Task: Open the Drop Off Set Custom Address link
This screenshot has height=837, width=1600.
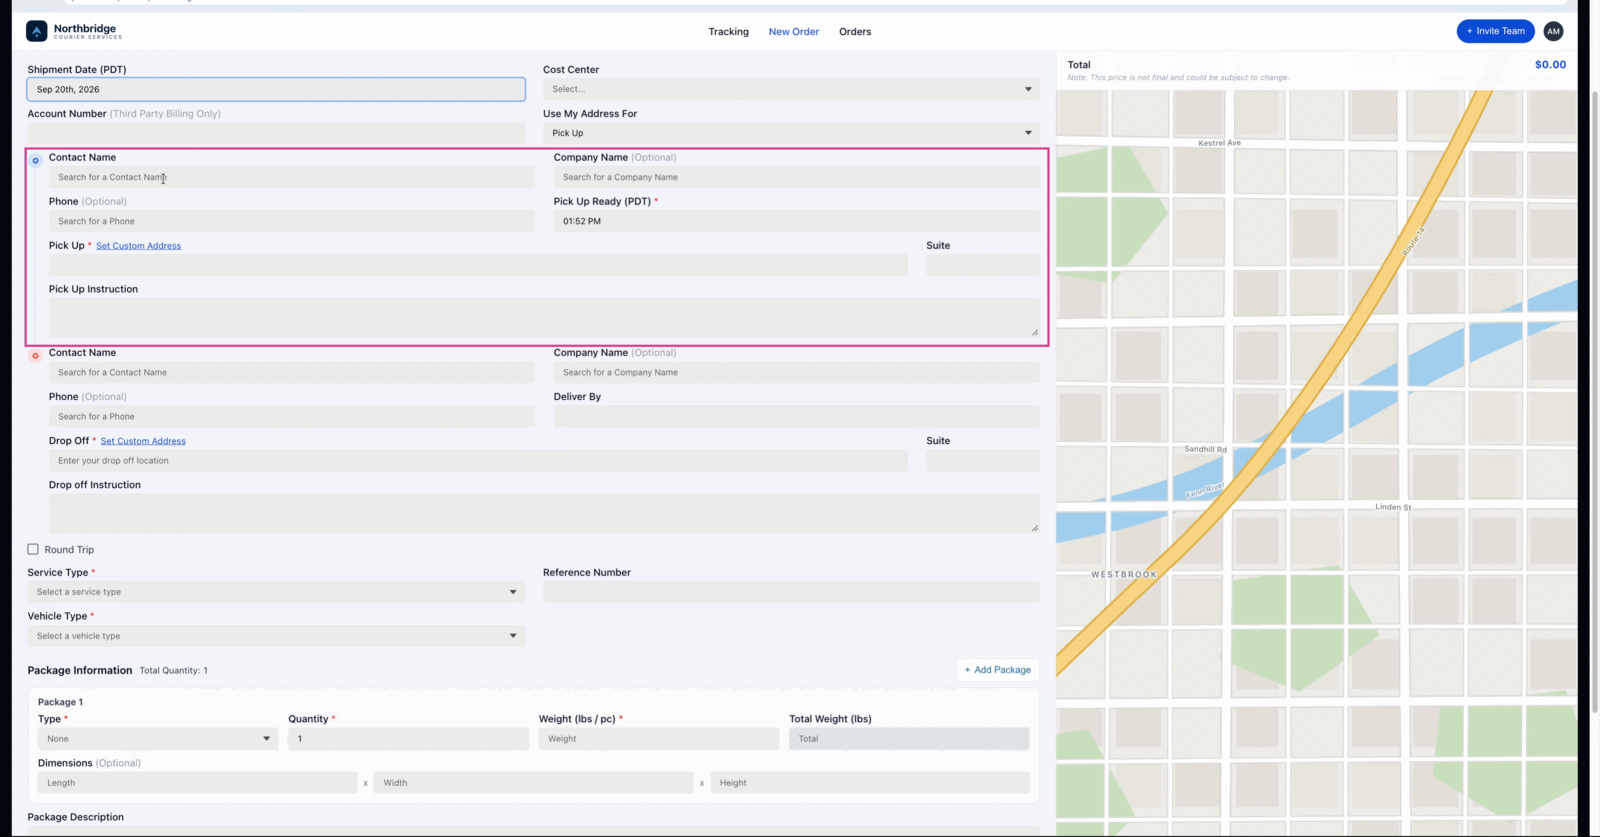Action: point(143,441)
